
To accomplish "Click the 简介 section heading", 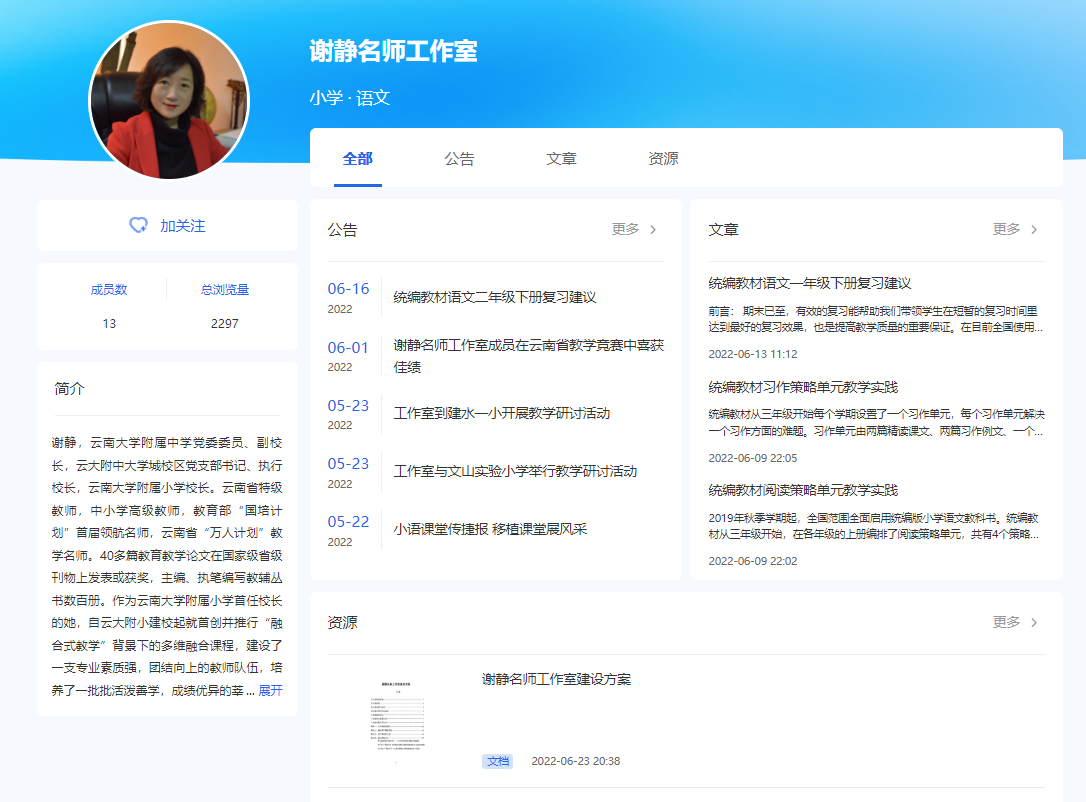I will (x=69, y=389).
